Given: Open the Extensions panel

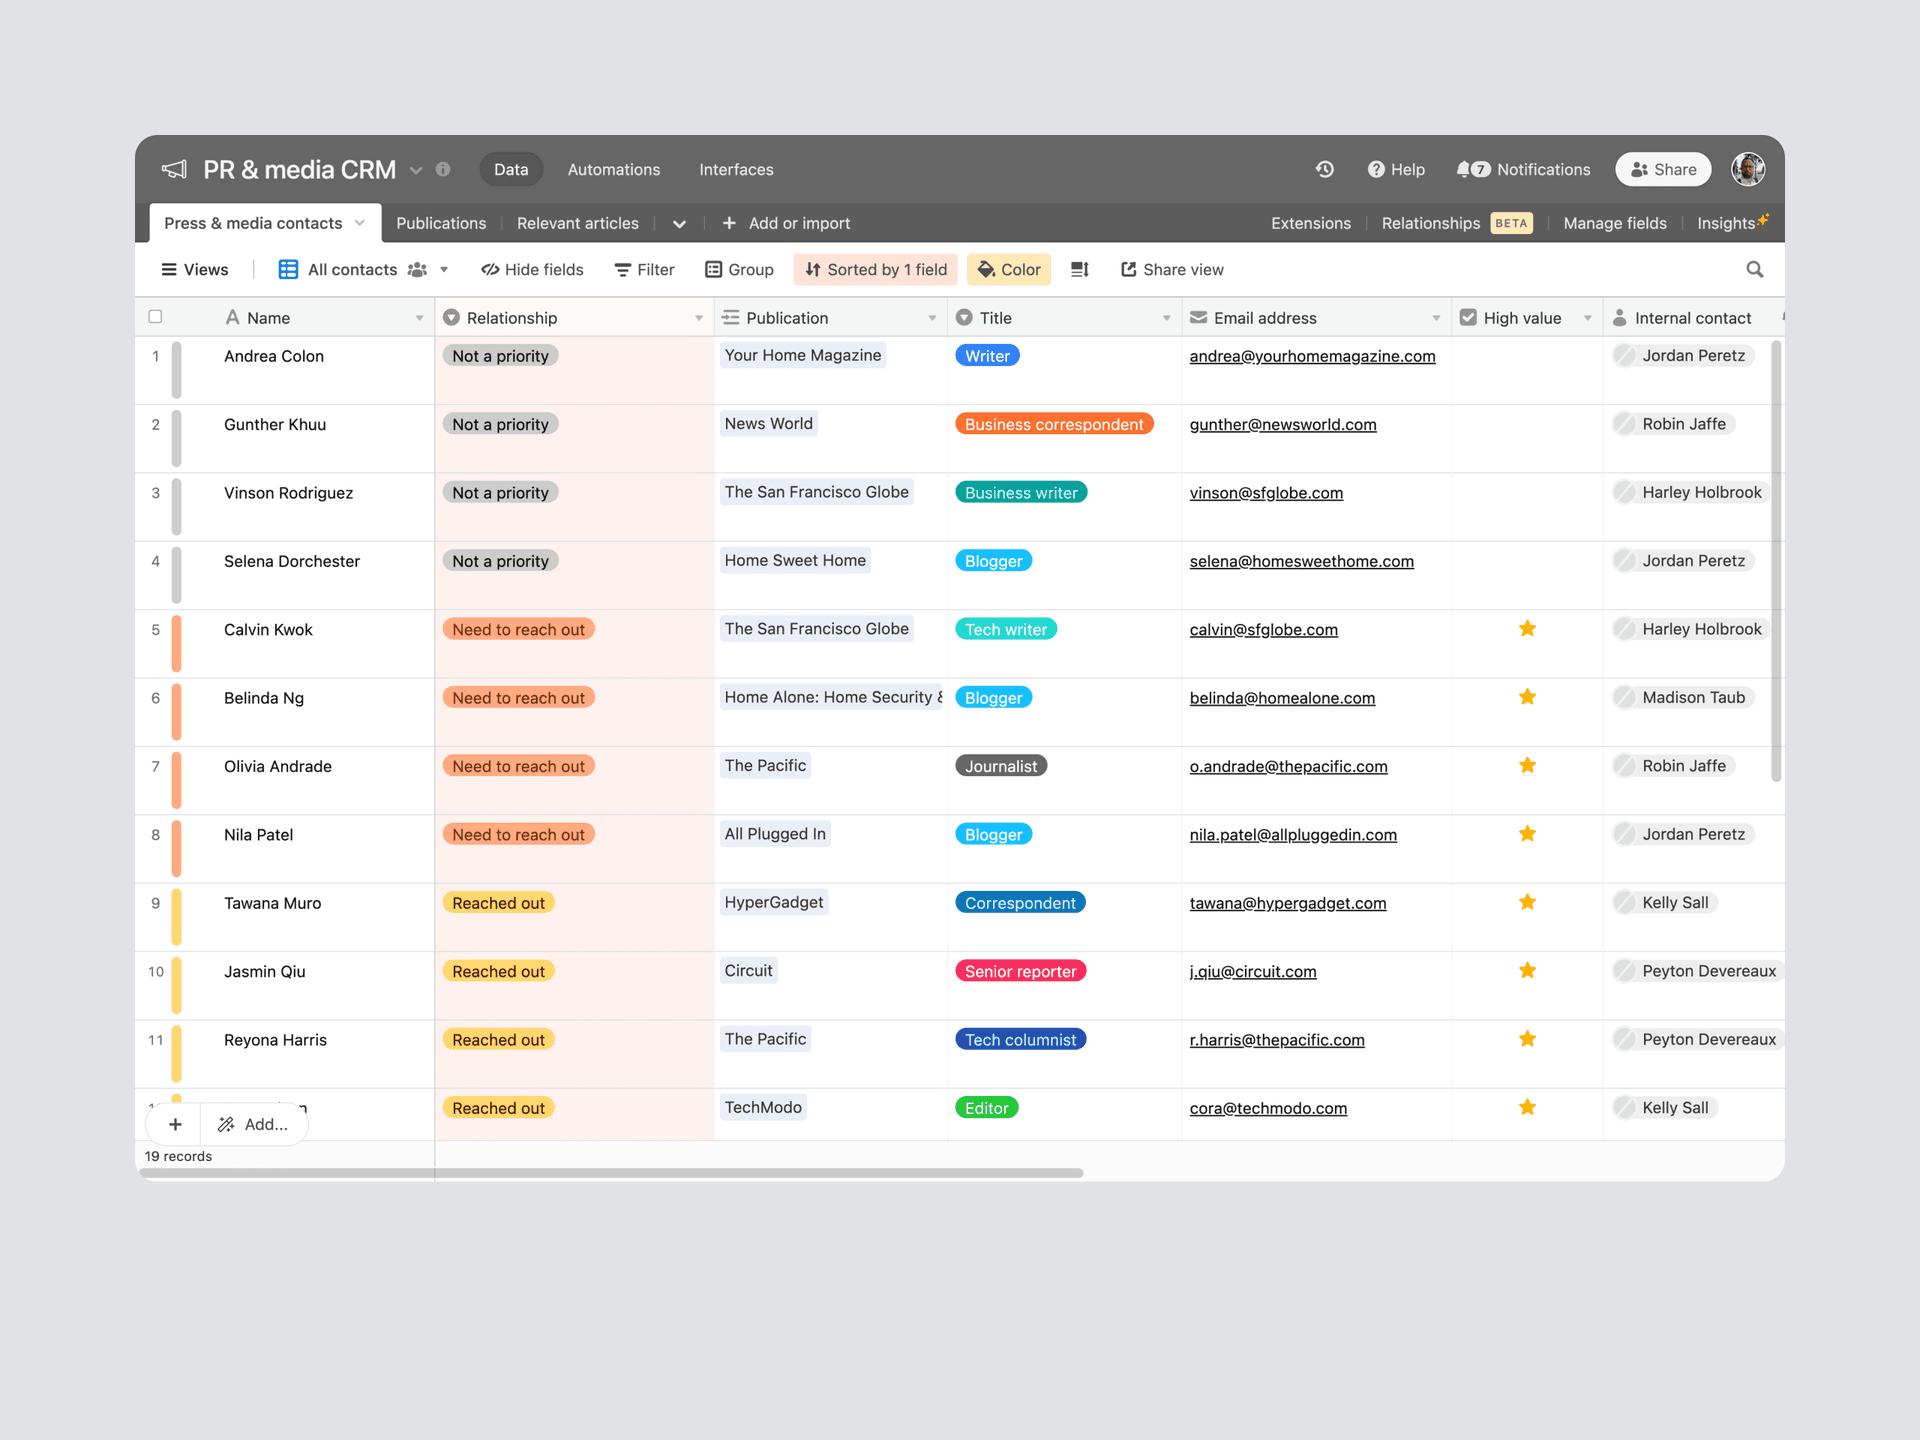Looking at the screenshot, I should pyautogui.click(x=1310, y=223).
